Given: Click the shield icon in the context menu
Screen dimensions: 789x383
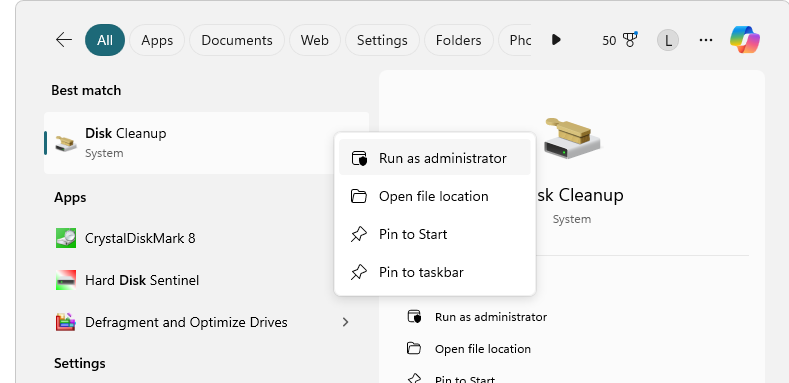Looking at the screenshot, I should click(x=359, y=158).
